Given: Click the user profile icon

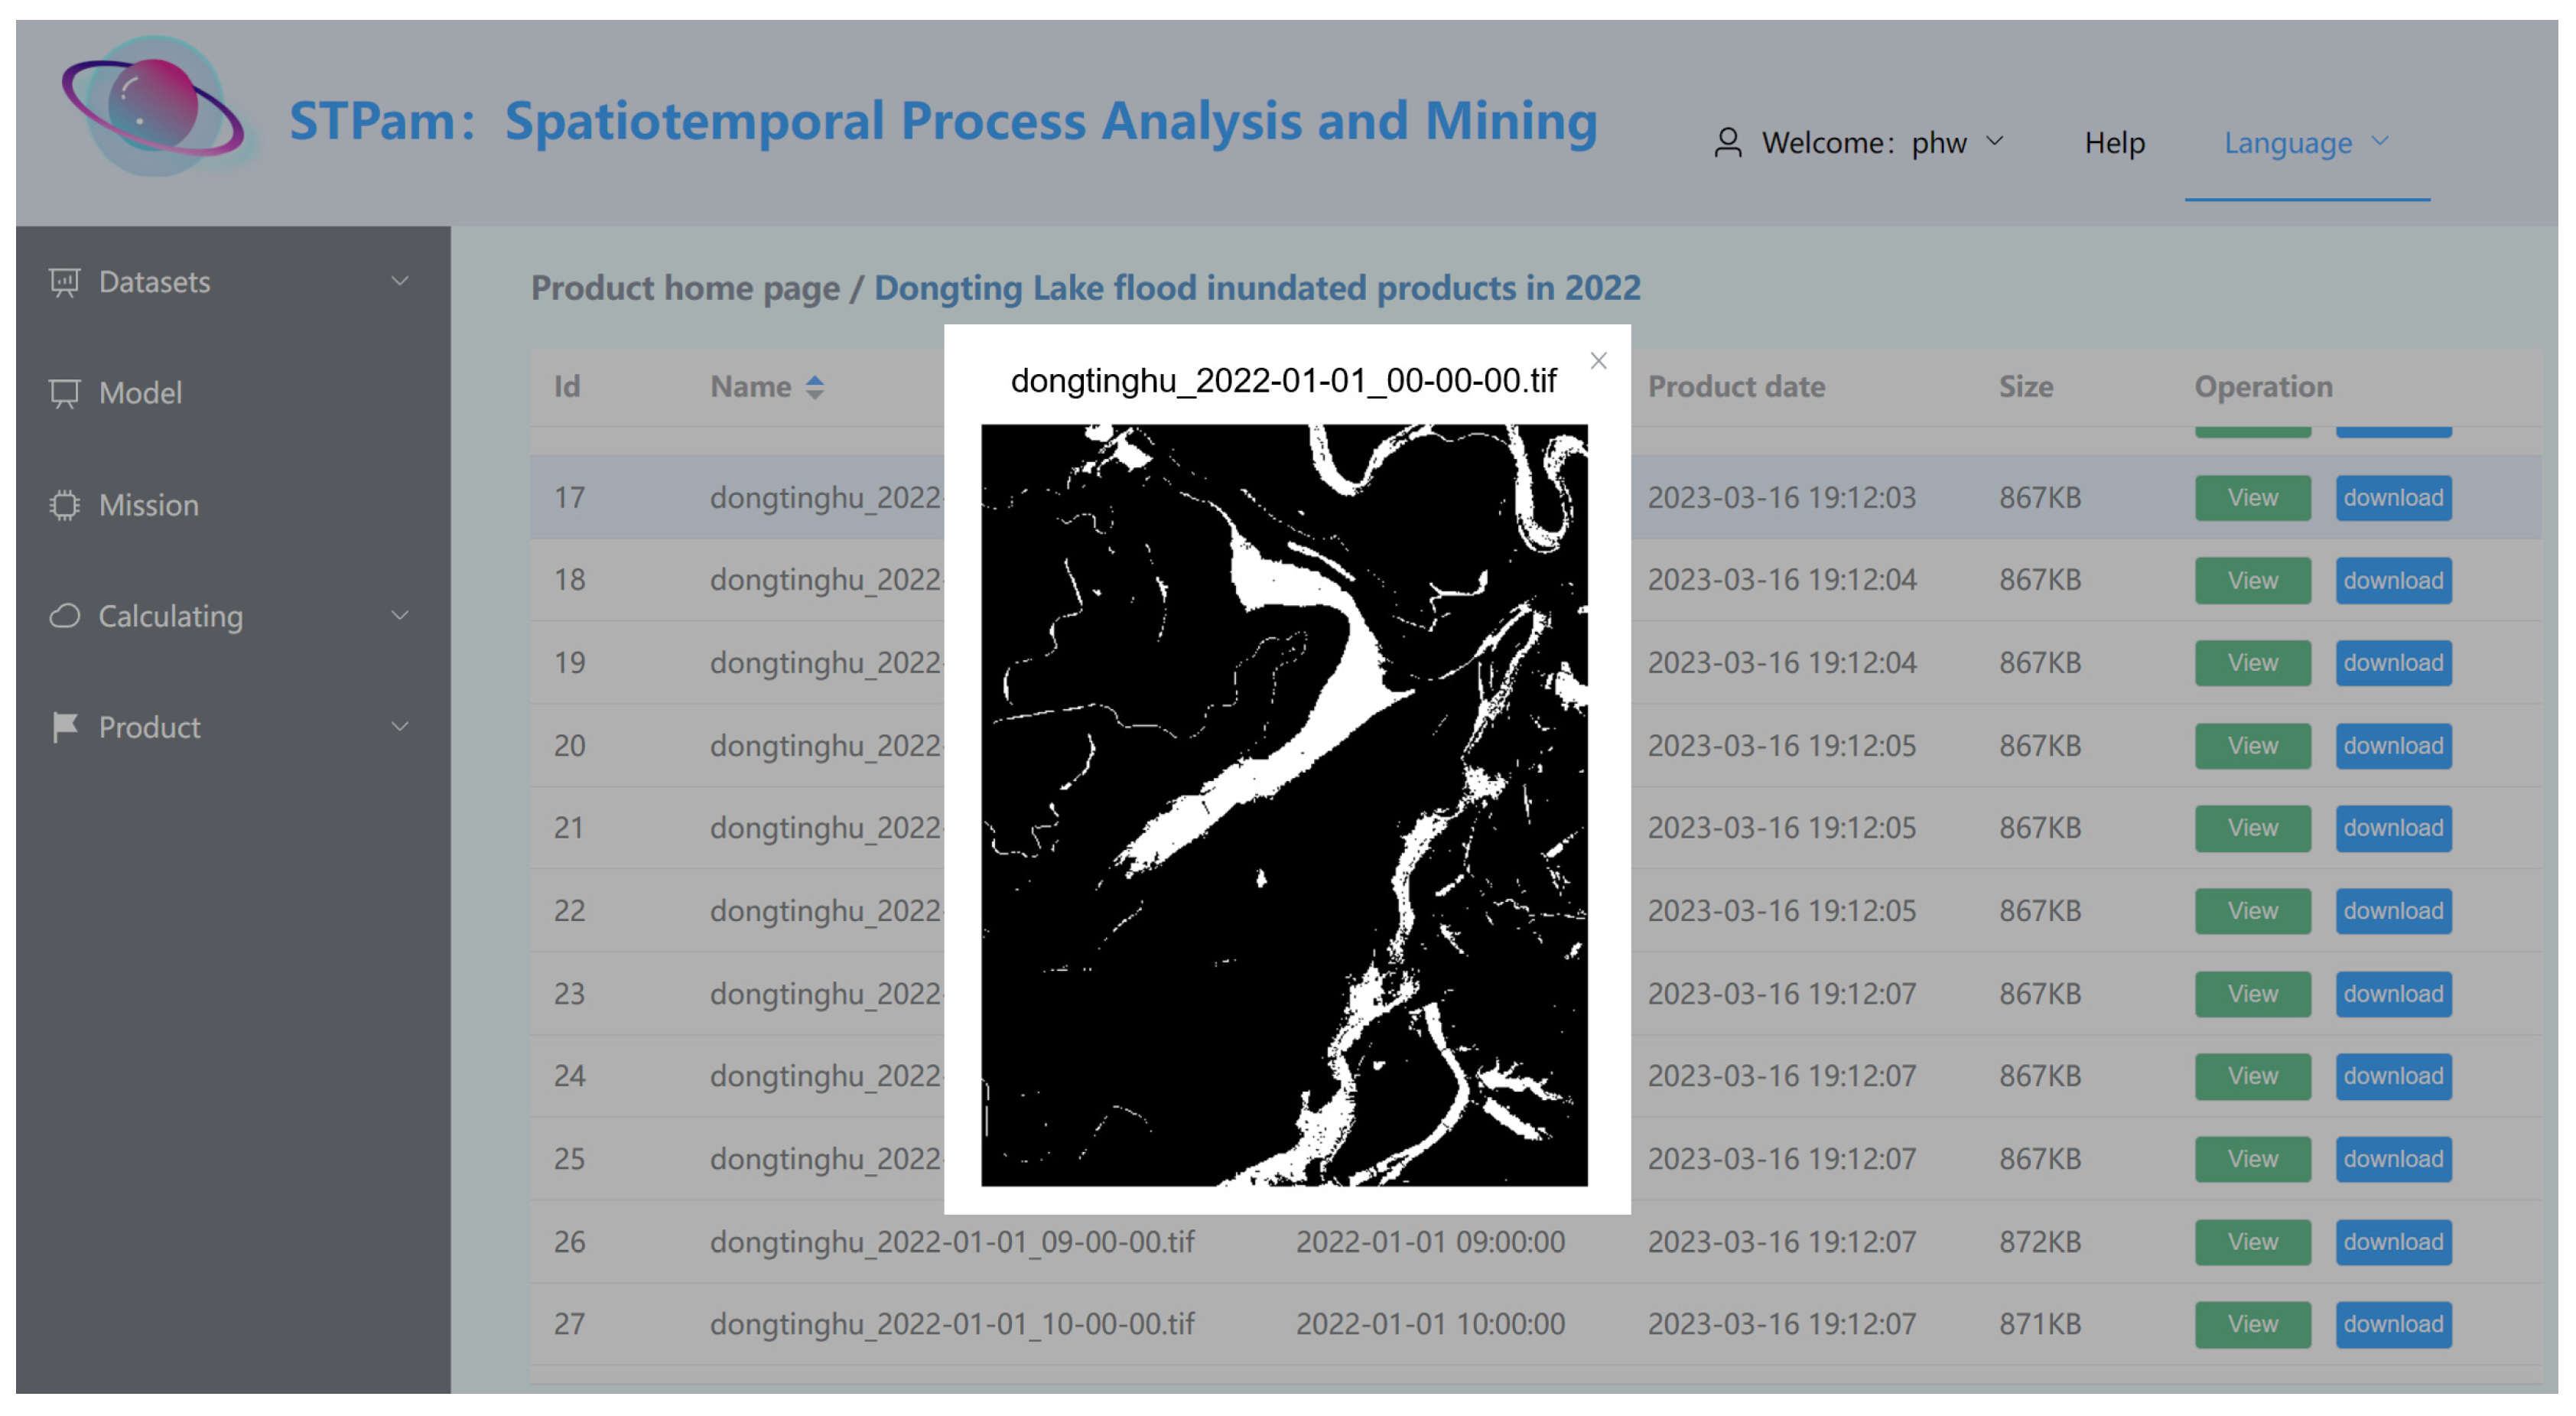Looking at the screenshot, I should 1728,143.
